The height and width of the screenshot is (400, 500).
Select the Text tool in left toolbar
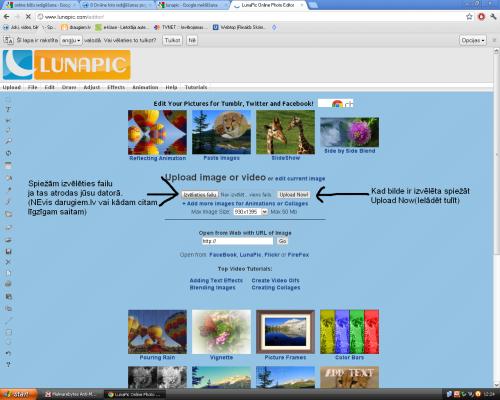click(x=8, y=109)
